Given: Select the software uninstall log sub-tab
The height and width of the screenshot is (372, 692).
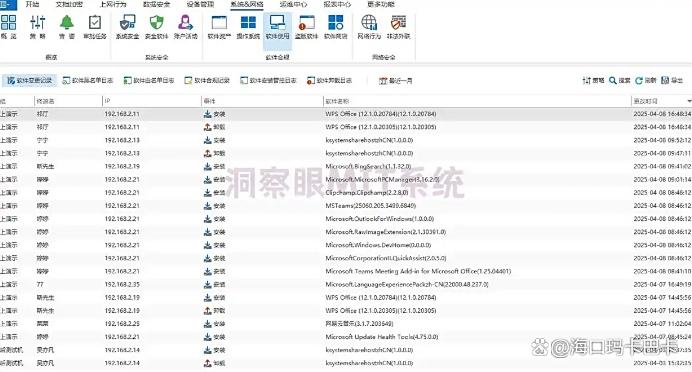Looking at the screenshot, I should pos(330,81).
